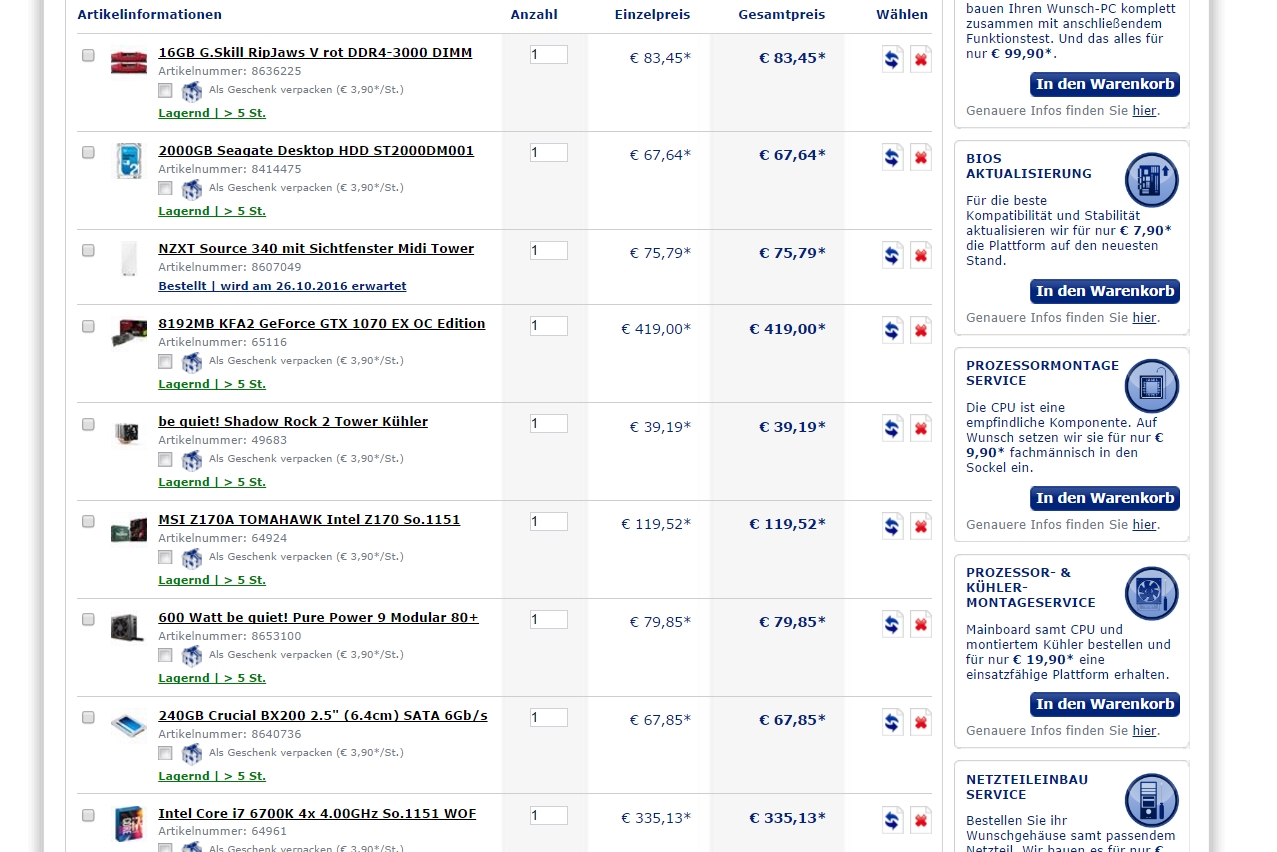The image size is (1277, 852).
Task: Click gift box icon under Shadow Rock 2
Action: click(x=192, y=460)
